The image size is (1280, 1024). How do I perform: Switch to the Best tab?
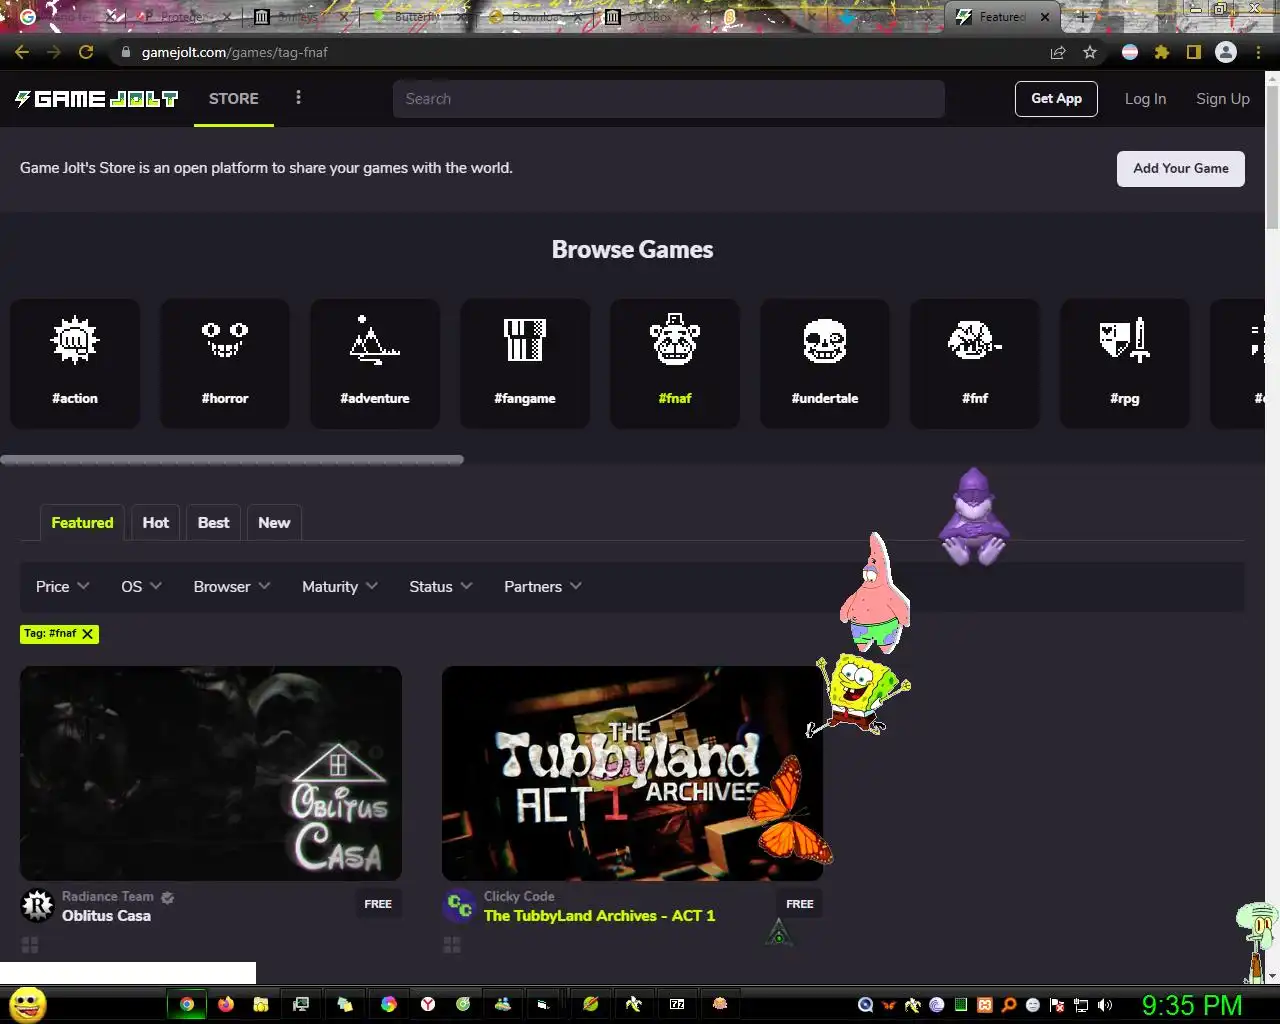pos(213,523)
